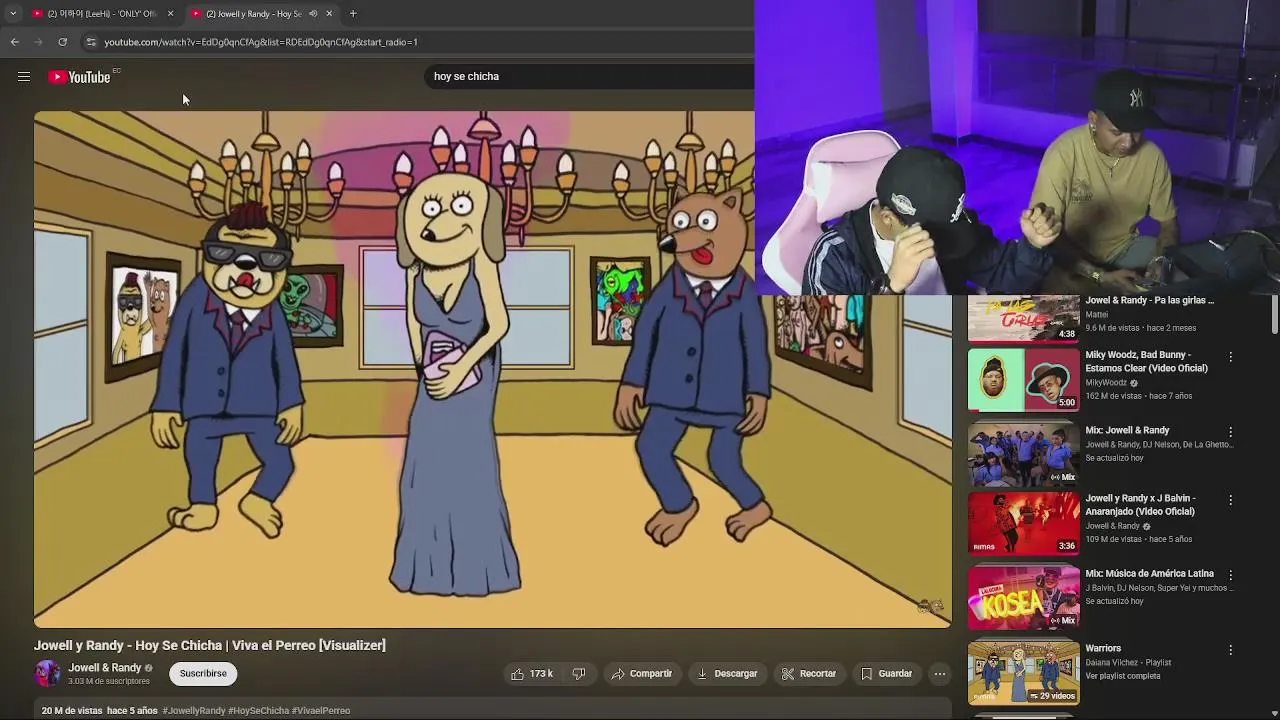Open options menu for 'Mix: Jowell & Randy'
Viewport: 1280px width, 720px height.
coord(1231,432)
